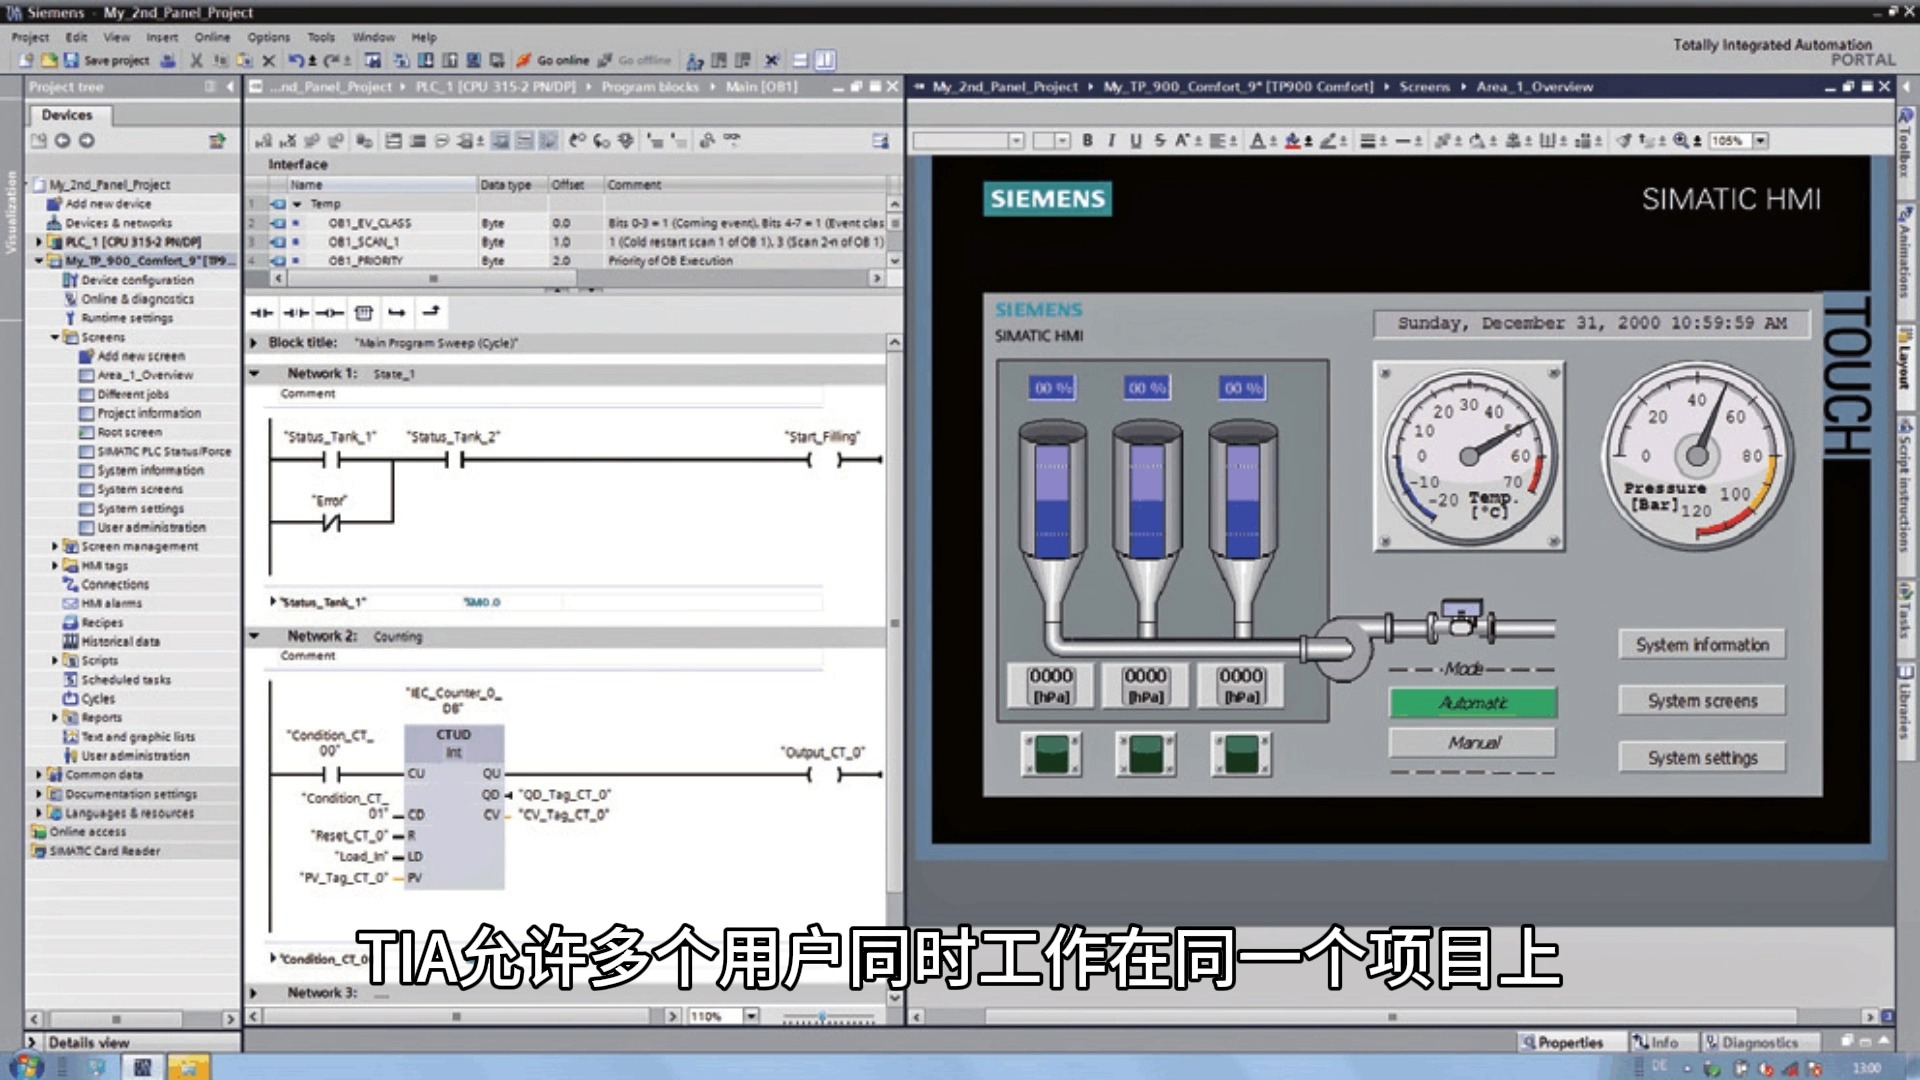1920x1080 pixels.
Task: Expand Network 3 in the ladder editor
Action: pyautogui.click(x=254, y=993)
